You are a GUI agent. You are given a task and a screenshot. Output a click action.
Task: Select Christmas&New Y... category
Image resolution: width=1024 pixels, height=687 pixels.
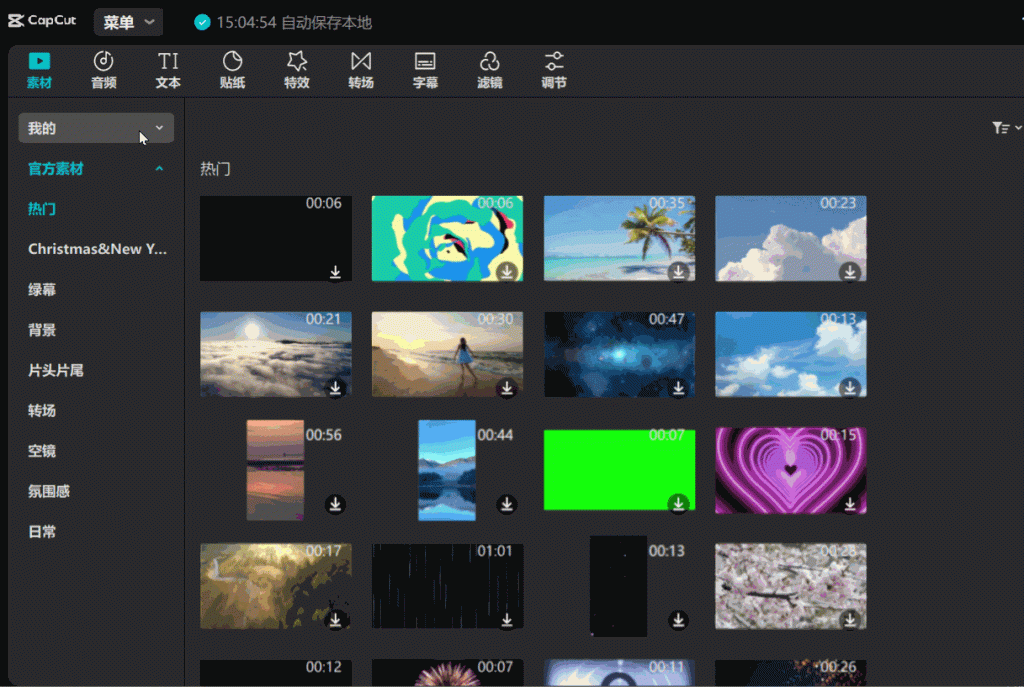[x=97, y=249]
